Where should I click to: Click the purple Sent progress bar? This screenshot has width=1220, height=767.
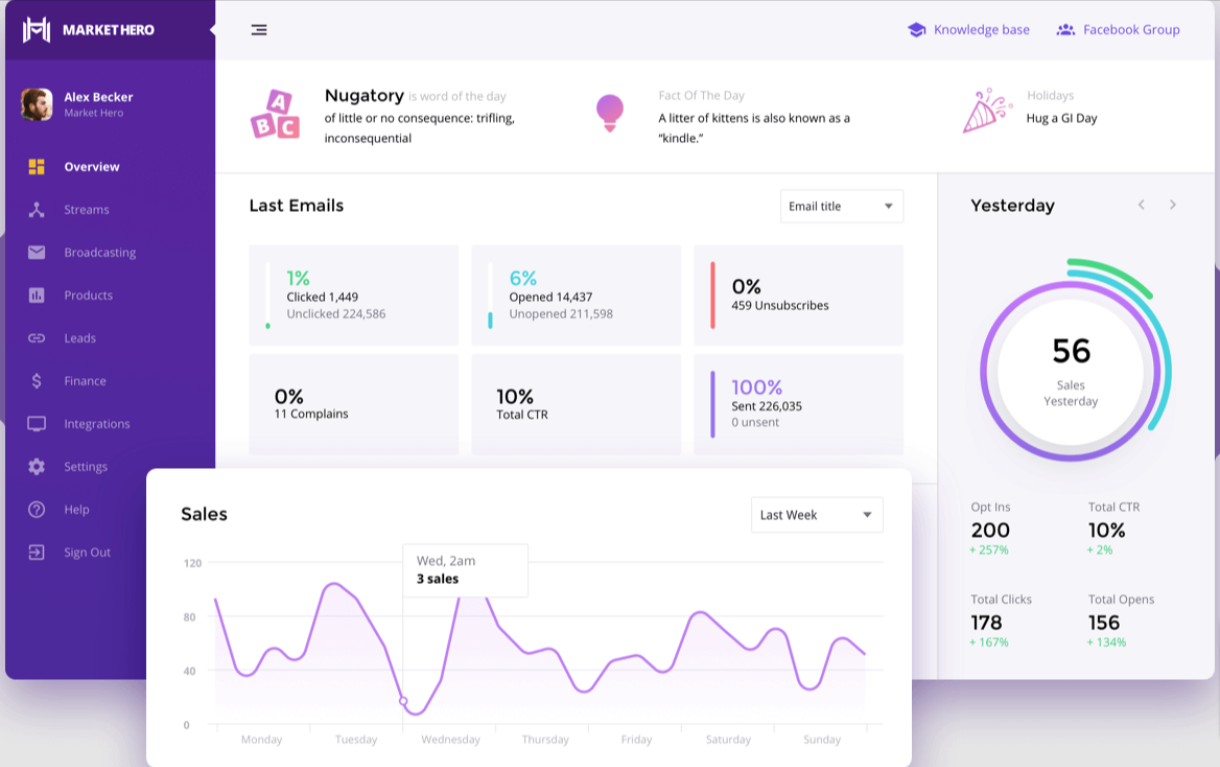(712, 404)
